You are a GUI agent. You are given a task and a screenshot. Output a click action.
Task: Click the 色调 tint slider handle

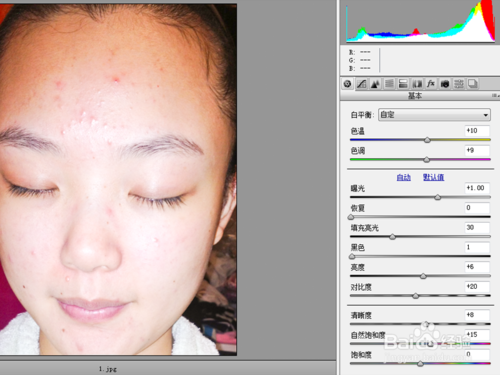tap(426, 160)
